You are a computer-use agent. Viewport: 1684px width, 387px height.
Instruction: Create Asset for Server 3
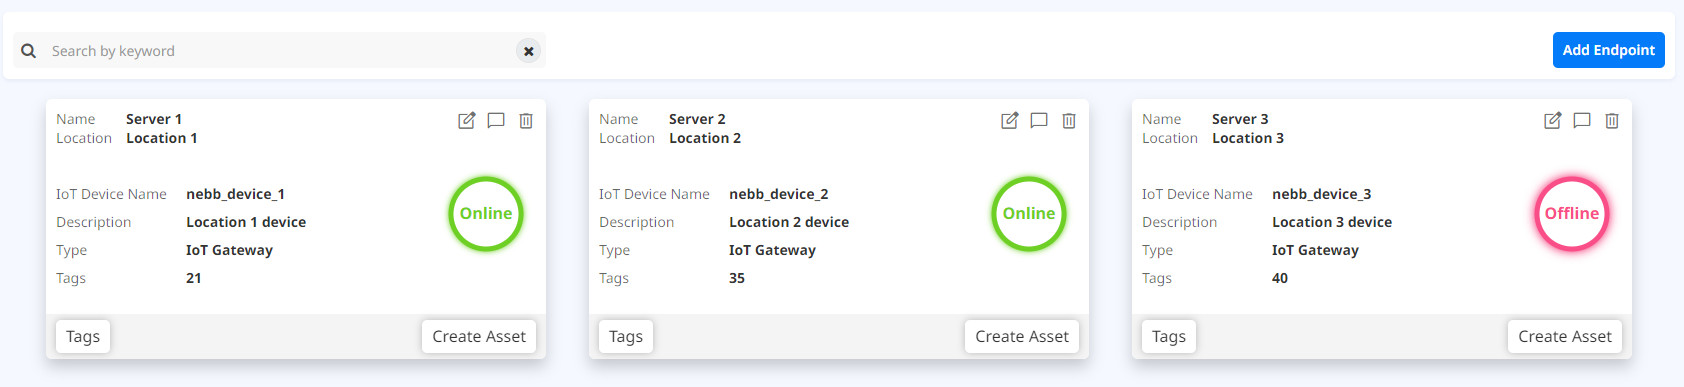pyautogui.click(x=1565, y=336)
